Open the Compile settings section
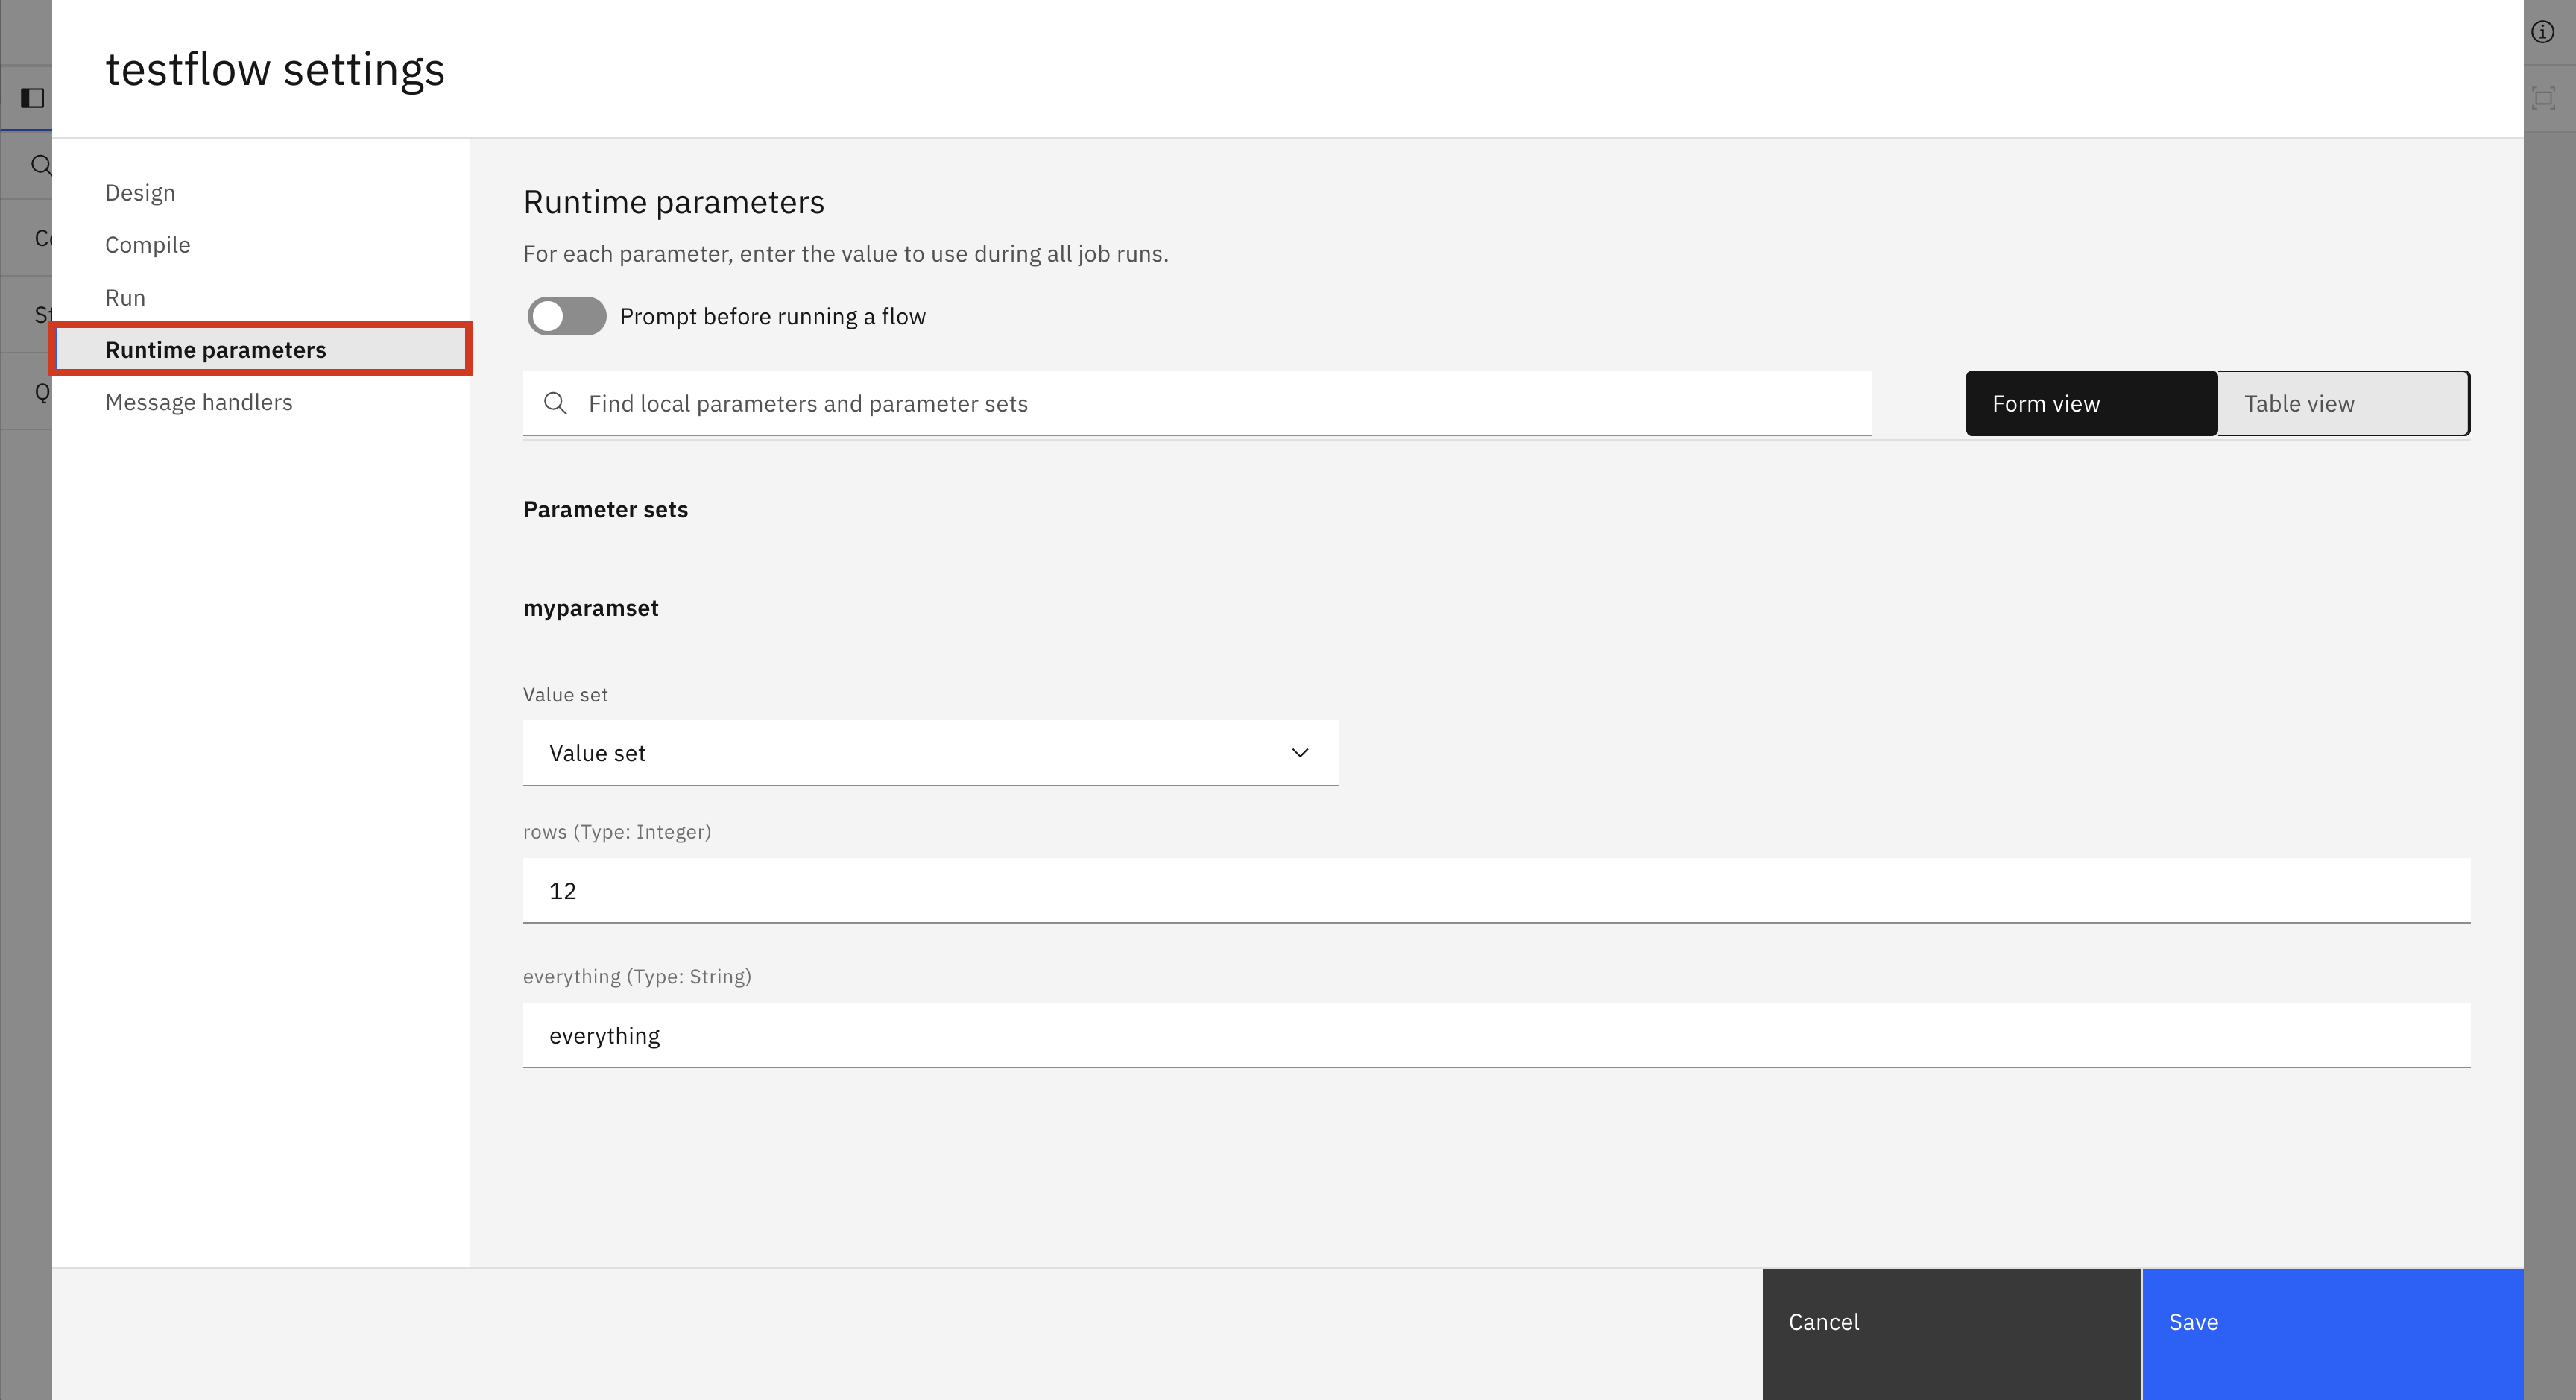Viewport: 2576px width, 1400px height. [147, 245]
